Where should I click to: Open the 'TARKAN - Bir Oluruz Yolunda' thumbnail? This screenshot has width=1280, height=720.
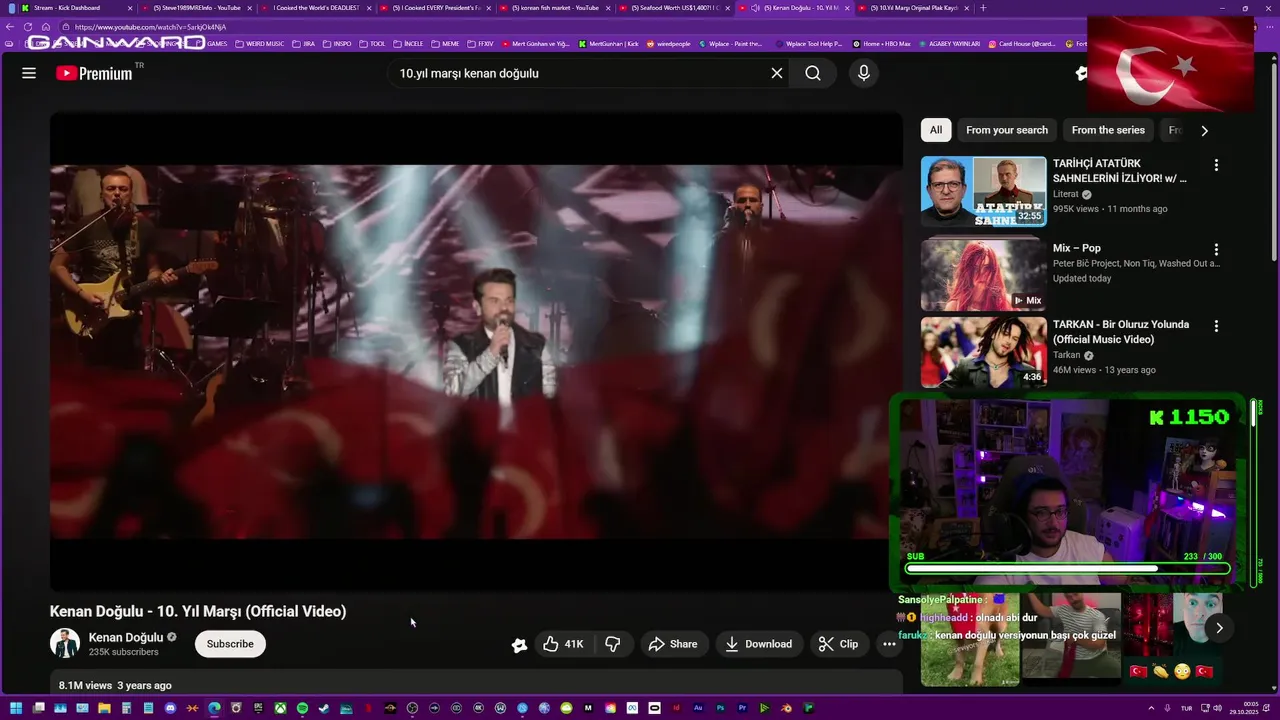[983, 352]
